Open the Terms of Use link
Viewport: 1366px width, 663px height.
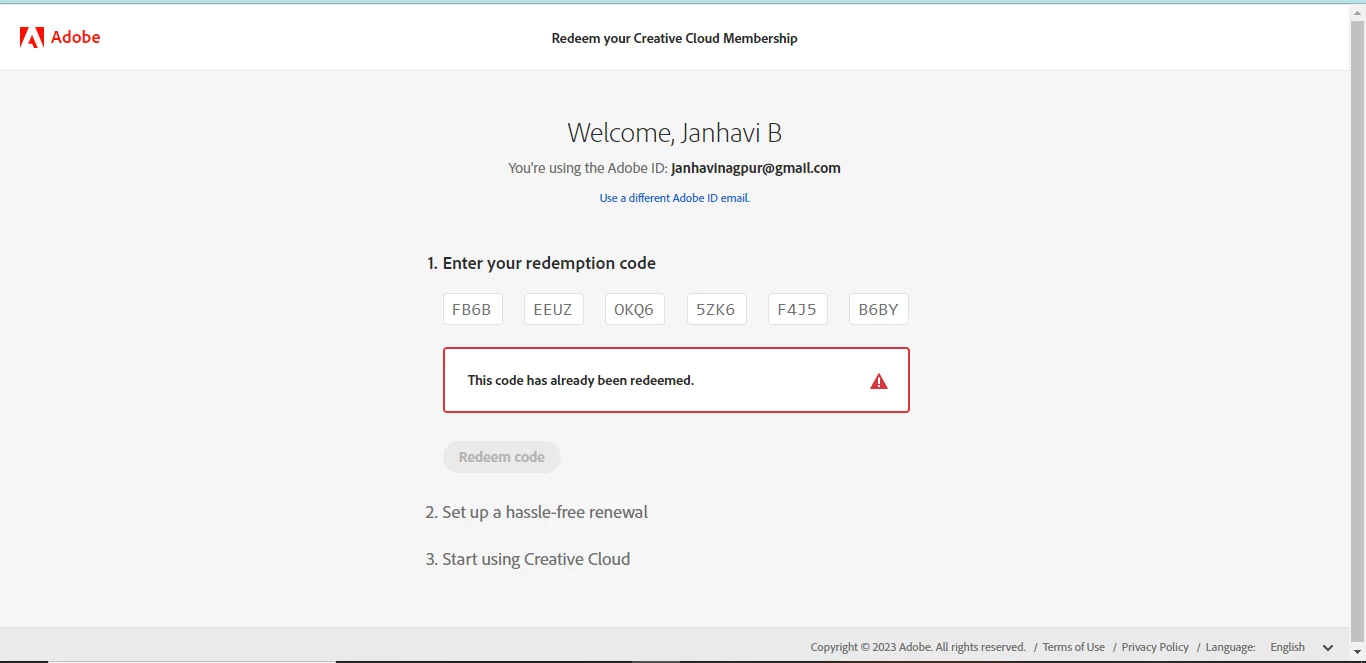coord(1073,647)
